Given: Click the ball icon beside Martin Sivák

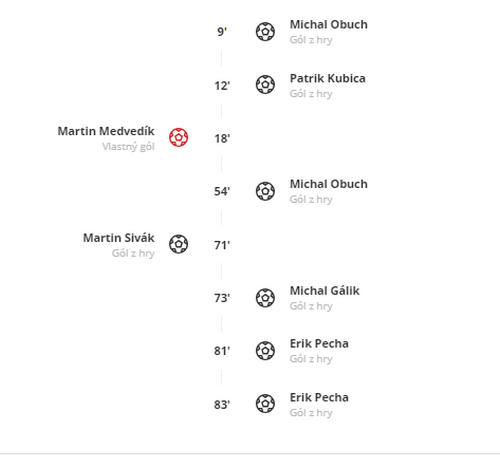Looking at the screenshot, I should click(179, 244).
